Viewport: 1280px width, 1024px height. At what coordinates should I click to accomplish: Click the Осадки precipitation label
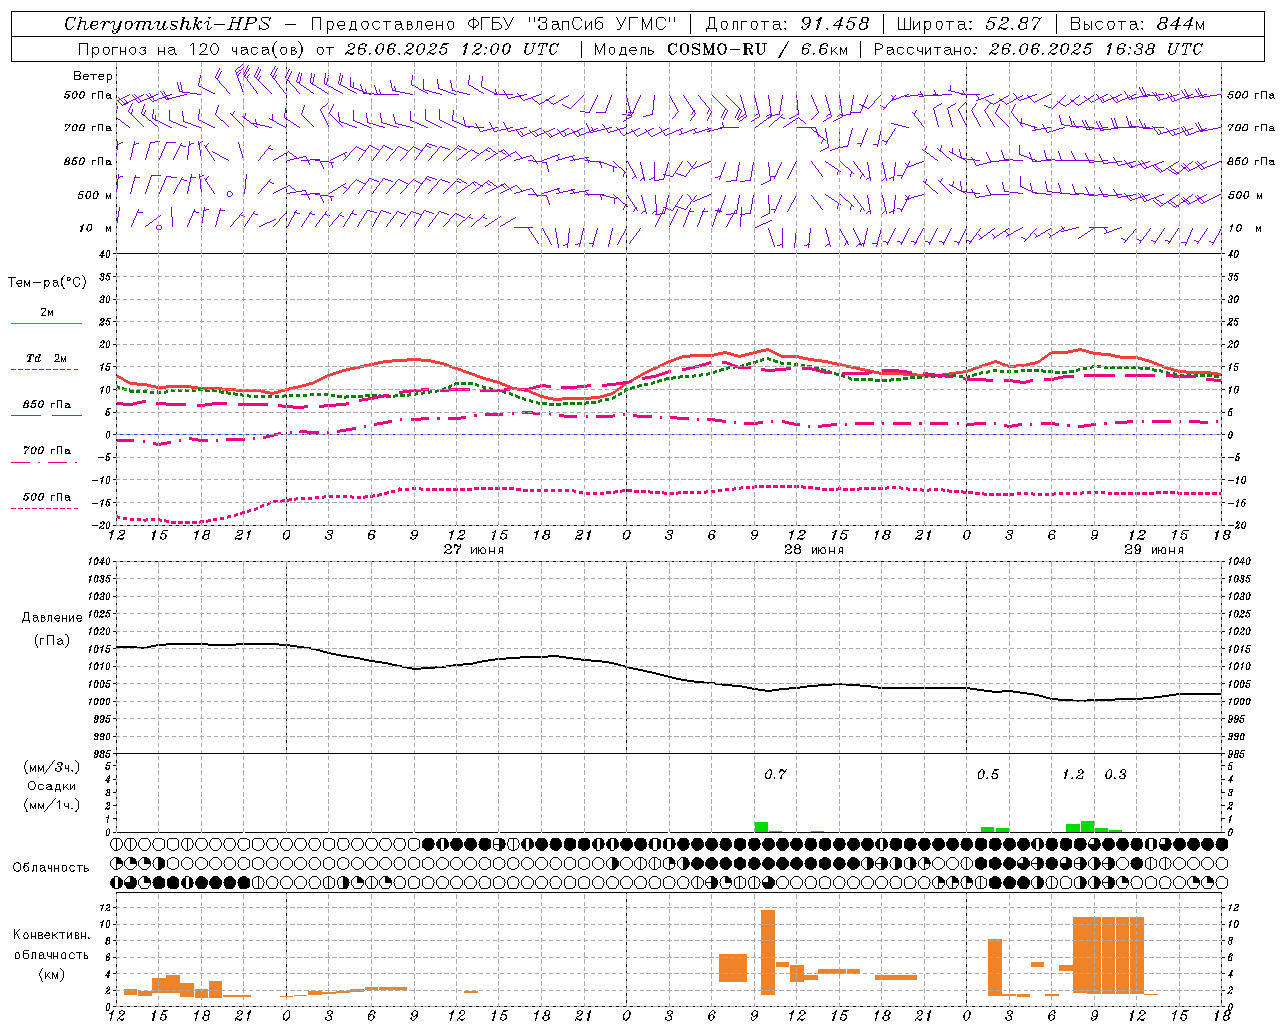click(x=51, y=786)
